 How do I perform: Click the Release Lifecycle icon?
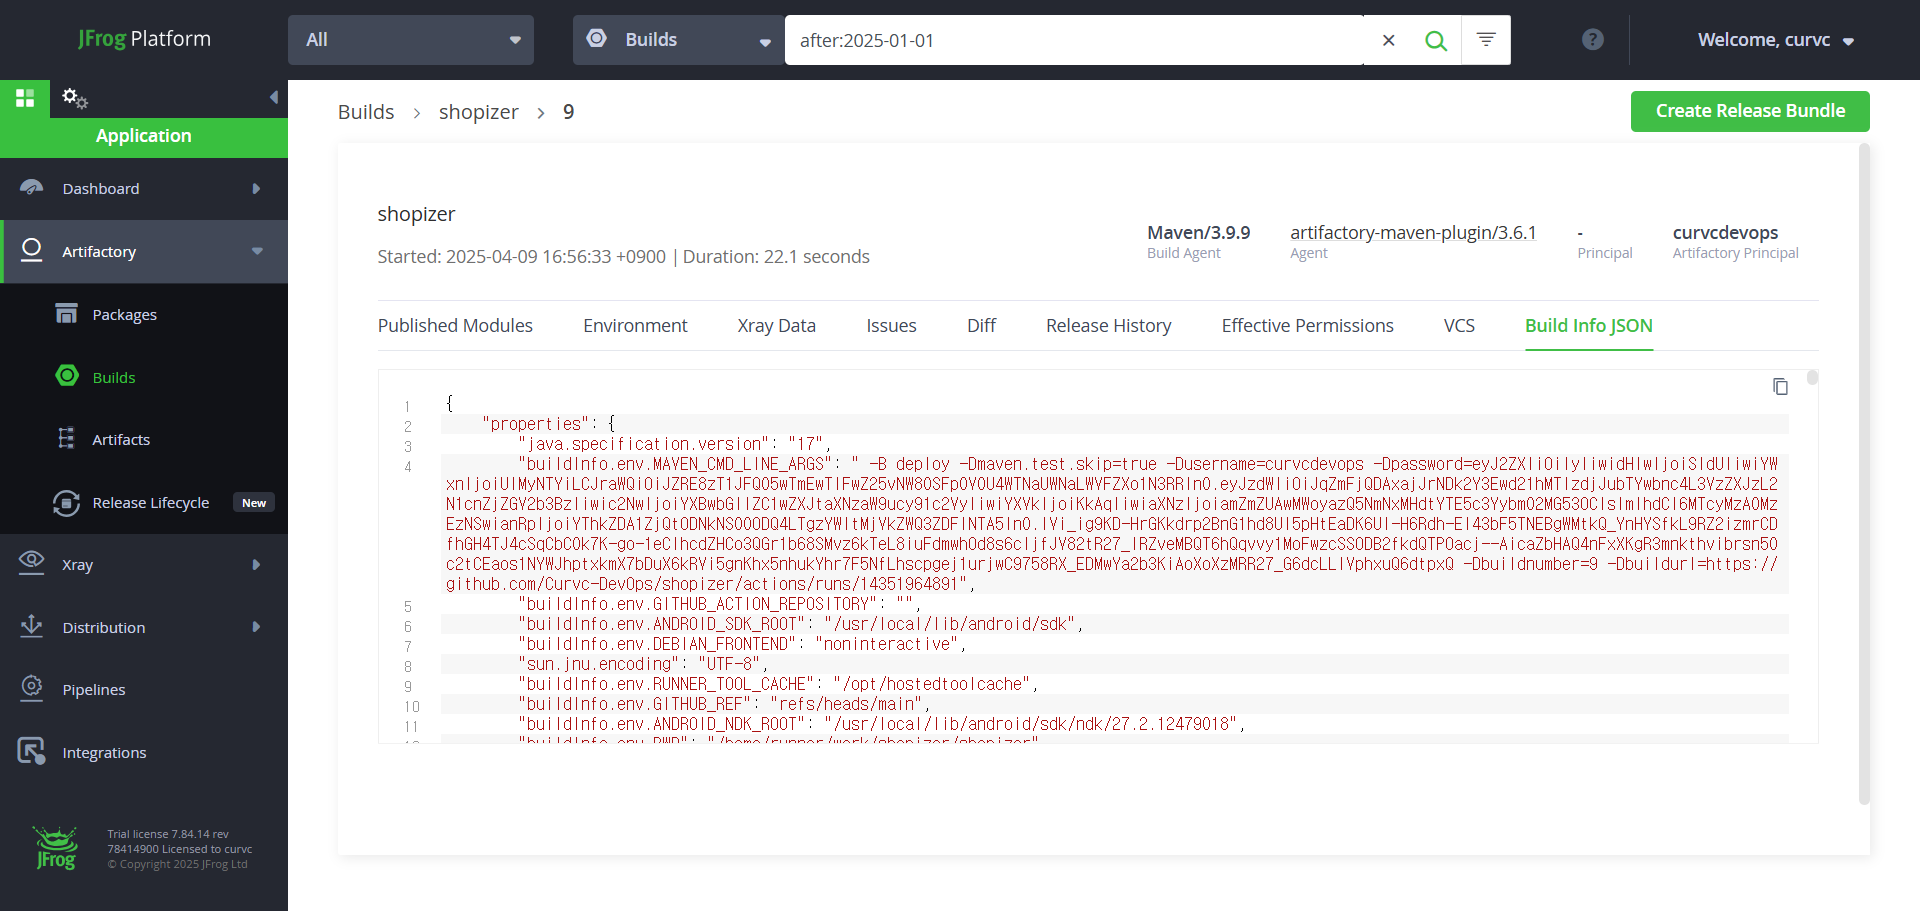(67, 502)
